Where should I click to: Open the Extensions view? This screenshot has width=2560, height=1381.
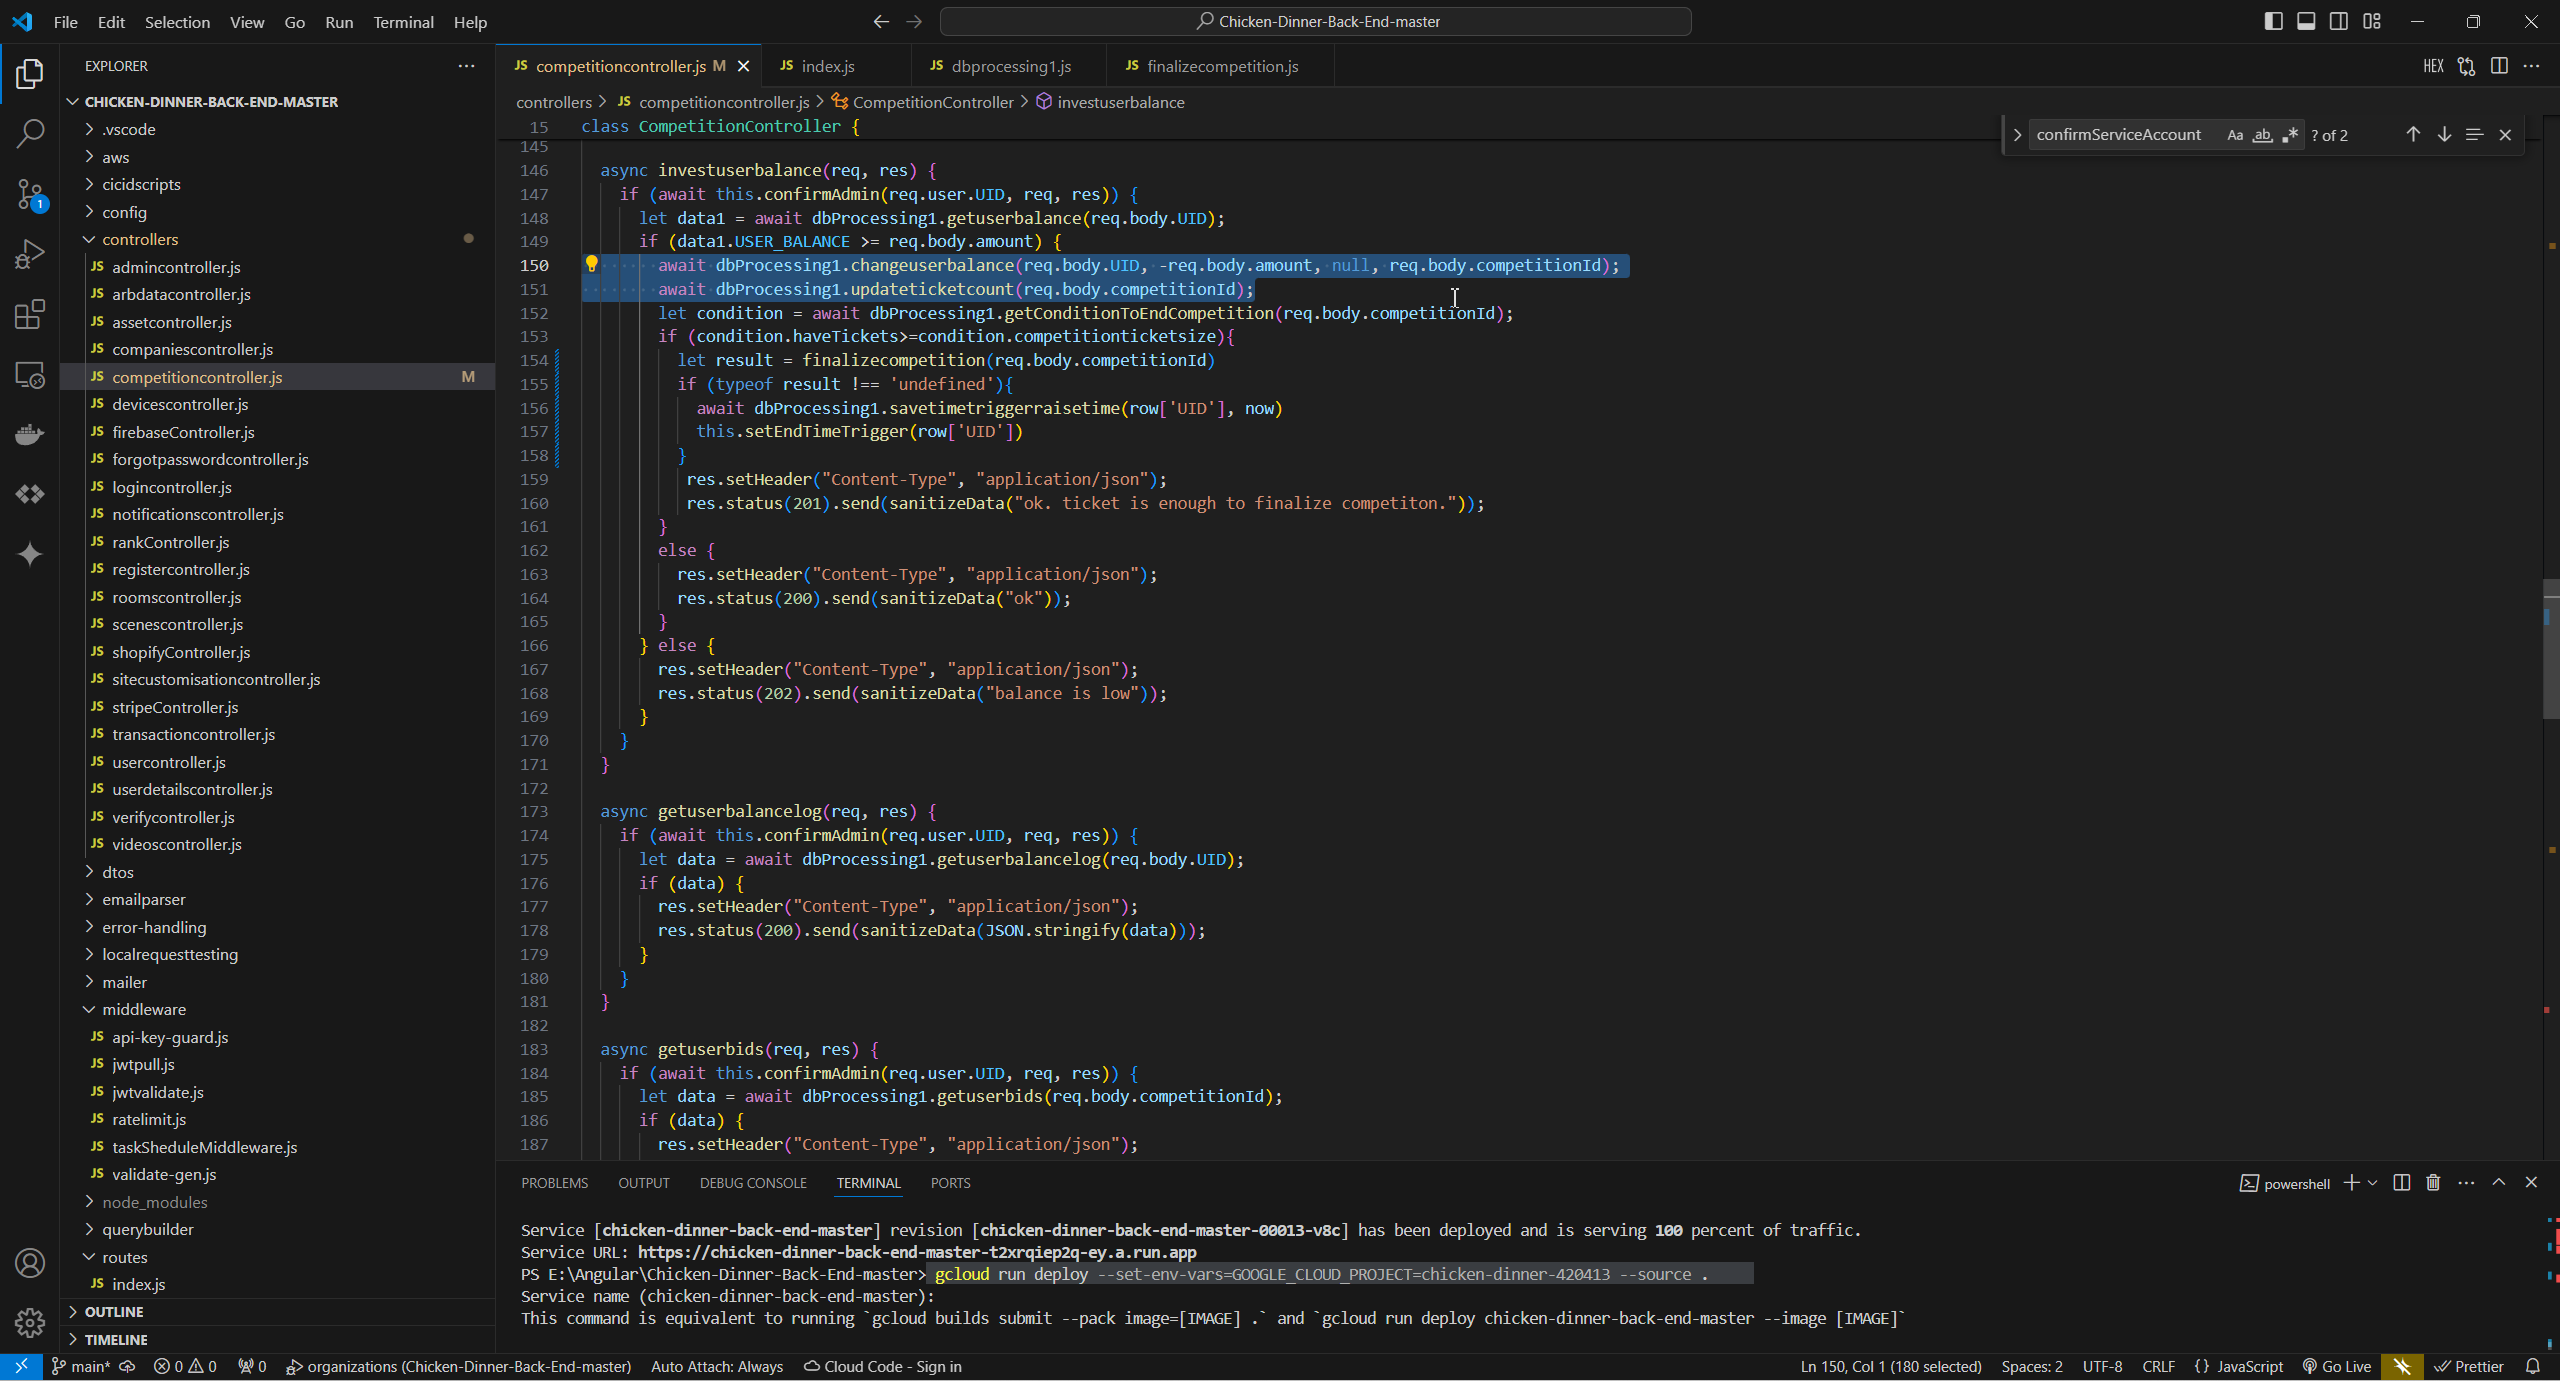point(30,315)
